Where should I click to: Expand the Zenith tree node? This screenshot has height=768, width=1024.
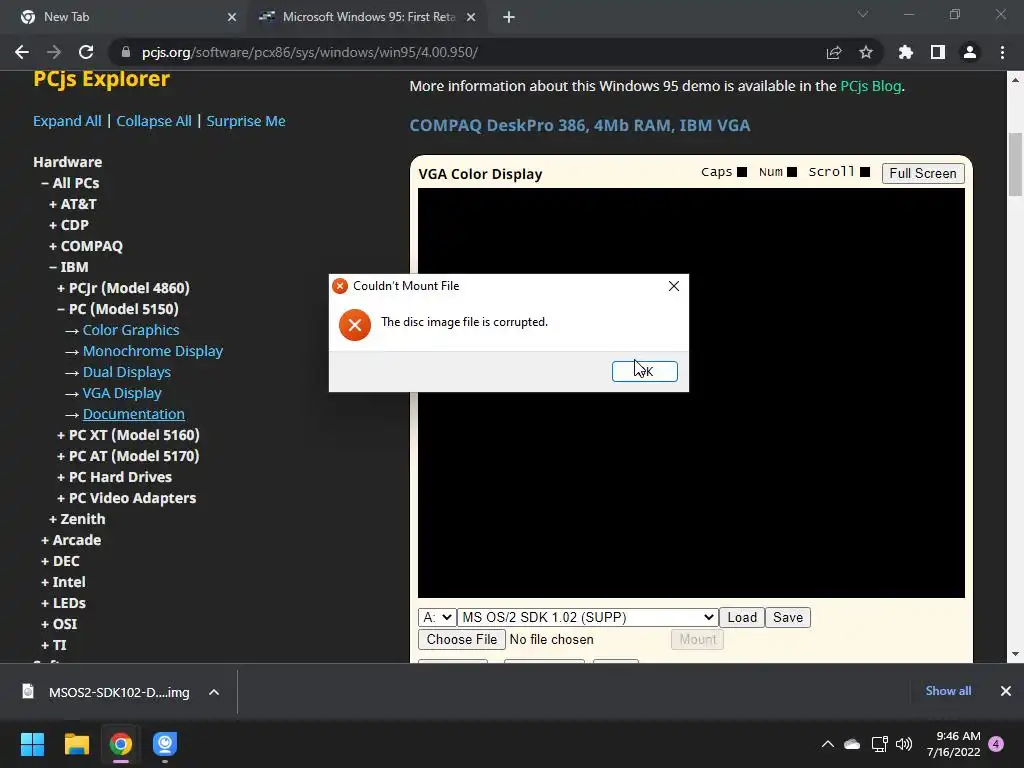click(x=77, y=519)
